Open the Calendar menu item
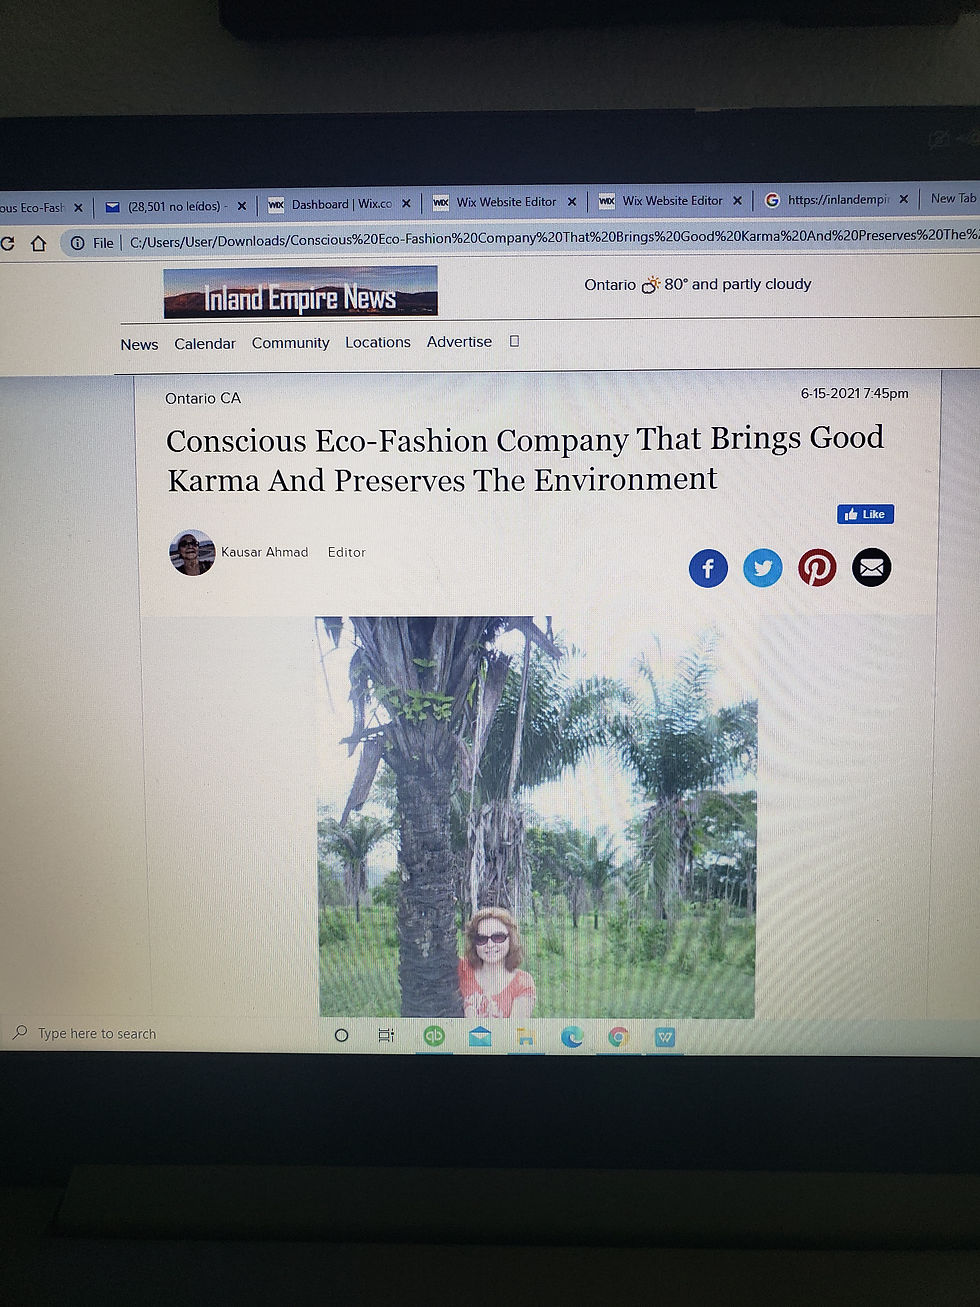 tap(205, 343)
